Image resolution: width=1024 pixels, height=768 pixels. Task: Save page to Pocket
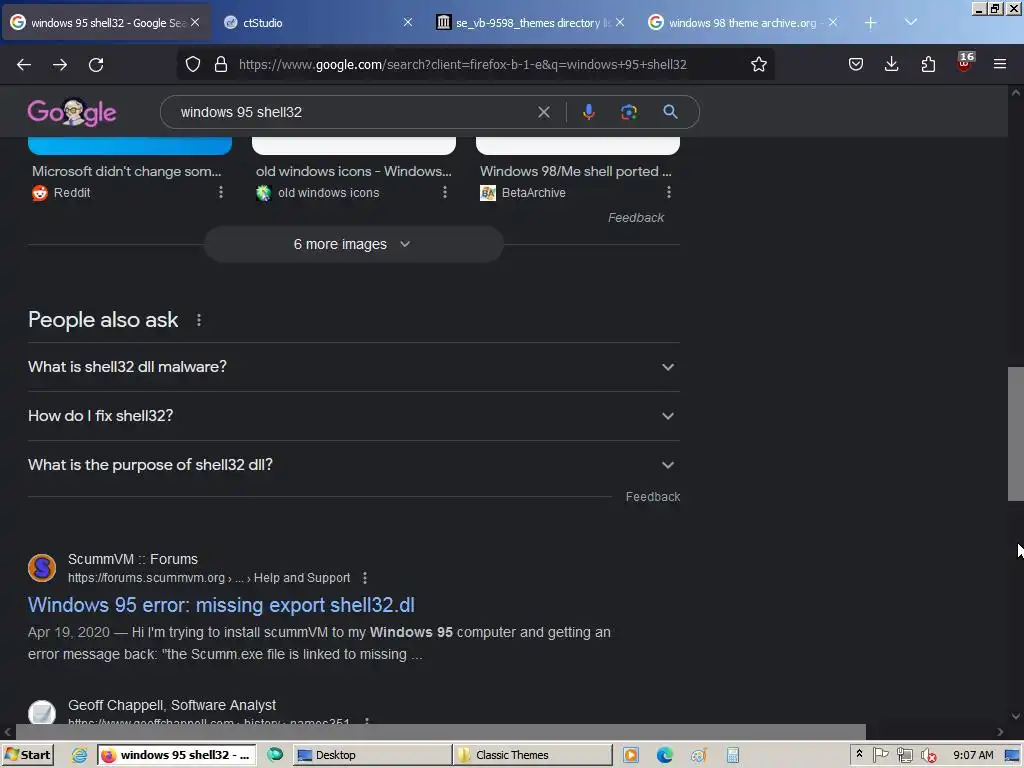click(x=856, y=64)
